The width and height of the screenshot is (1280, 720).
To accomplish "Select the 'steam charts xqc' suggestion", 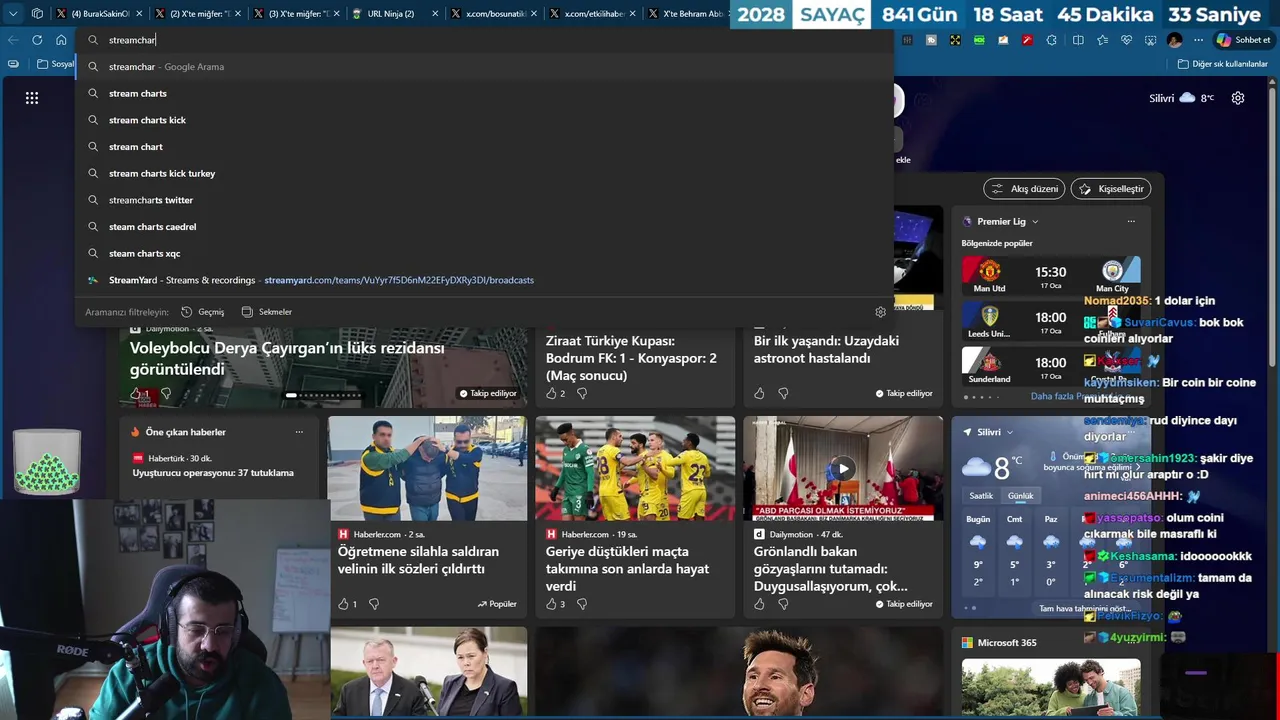I will pyautogui.click(x=485, y=253).
